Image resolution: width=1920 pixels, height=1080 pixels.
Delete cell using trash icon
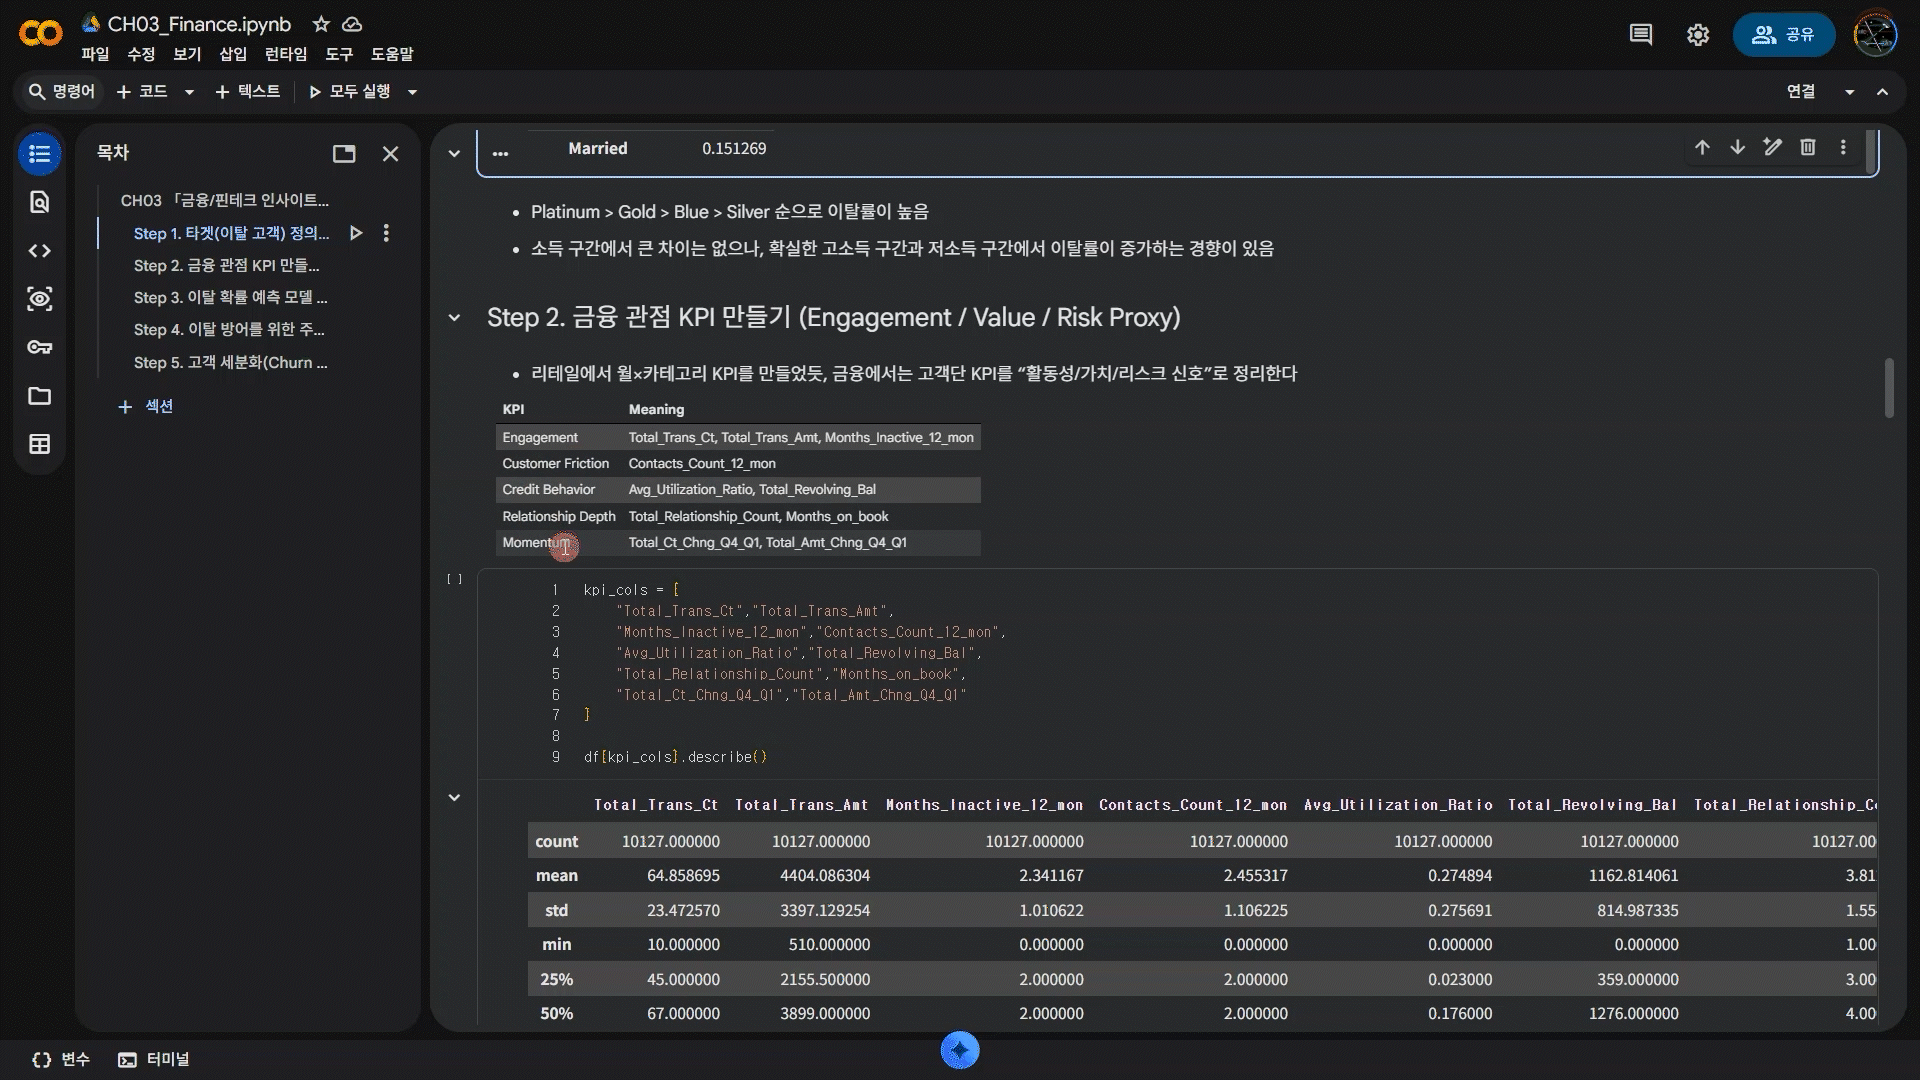(x=1807, y=148)
